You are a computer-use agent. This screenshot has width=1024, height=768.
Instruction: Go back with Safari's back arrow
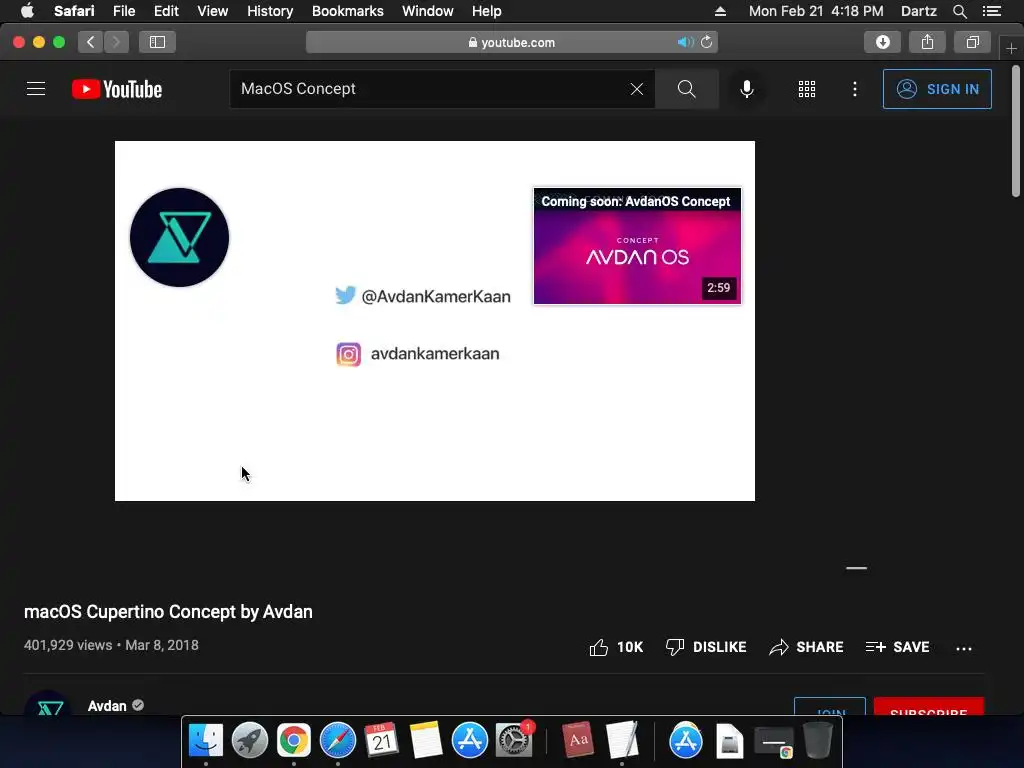pyautogui.click(x=91, y=42)
